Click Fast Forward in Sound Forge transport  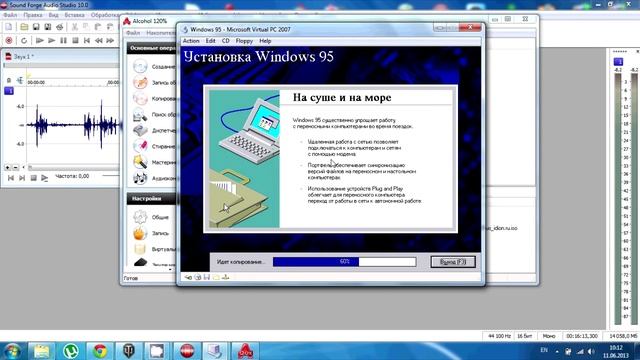(x=110, y=40)
